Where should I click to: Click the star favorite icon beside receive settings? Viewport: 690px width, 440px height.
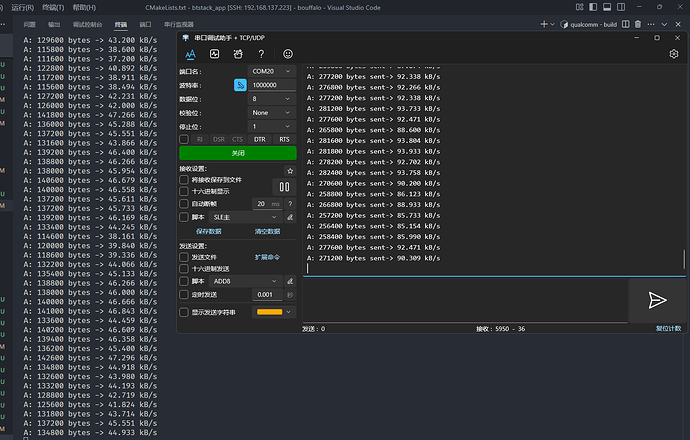coord(290,171)
